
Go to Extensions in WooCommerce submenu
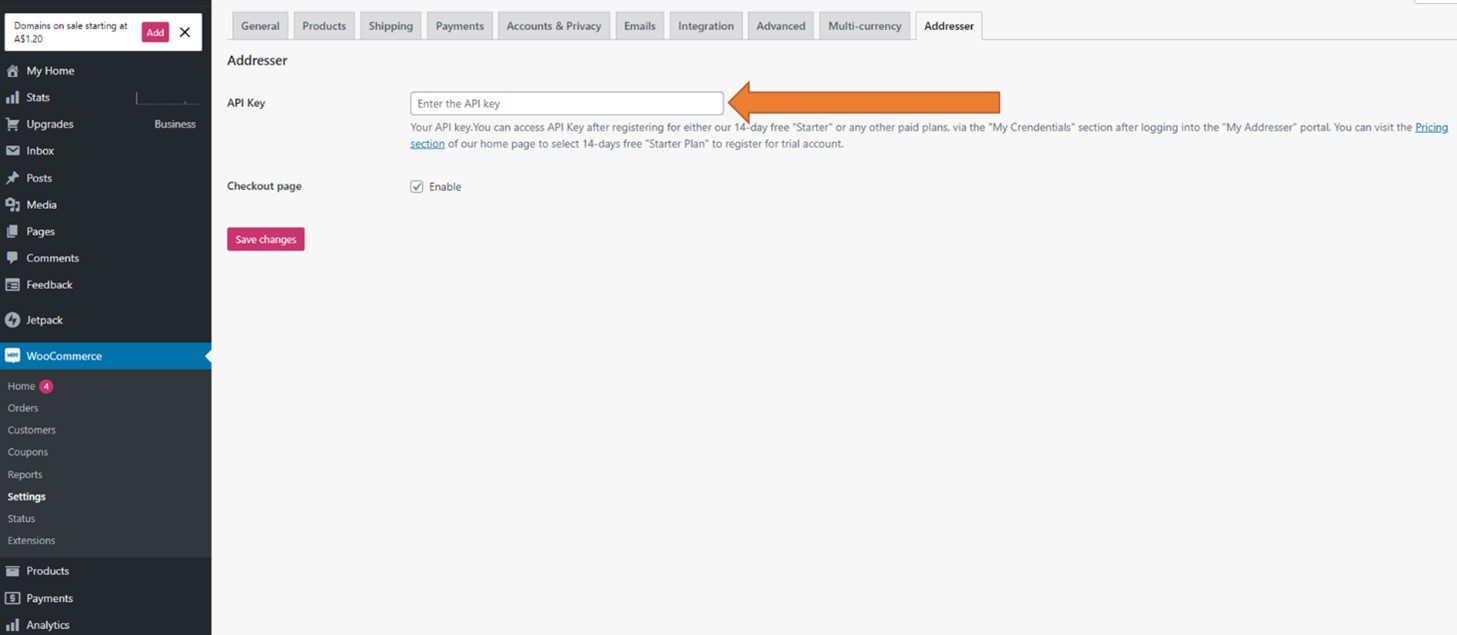(31, 541)
